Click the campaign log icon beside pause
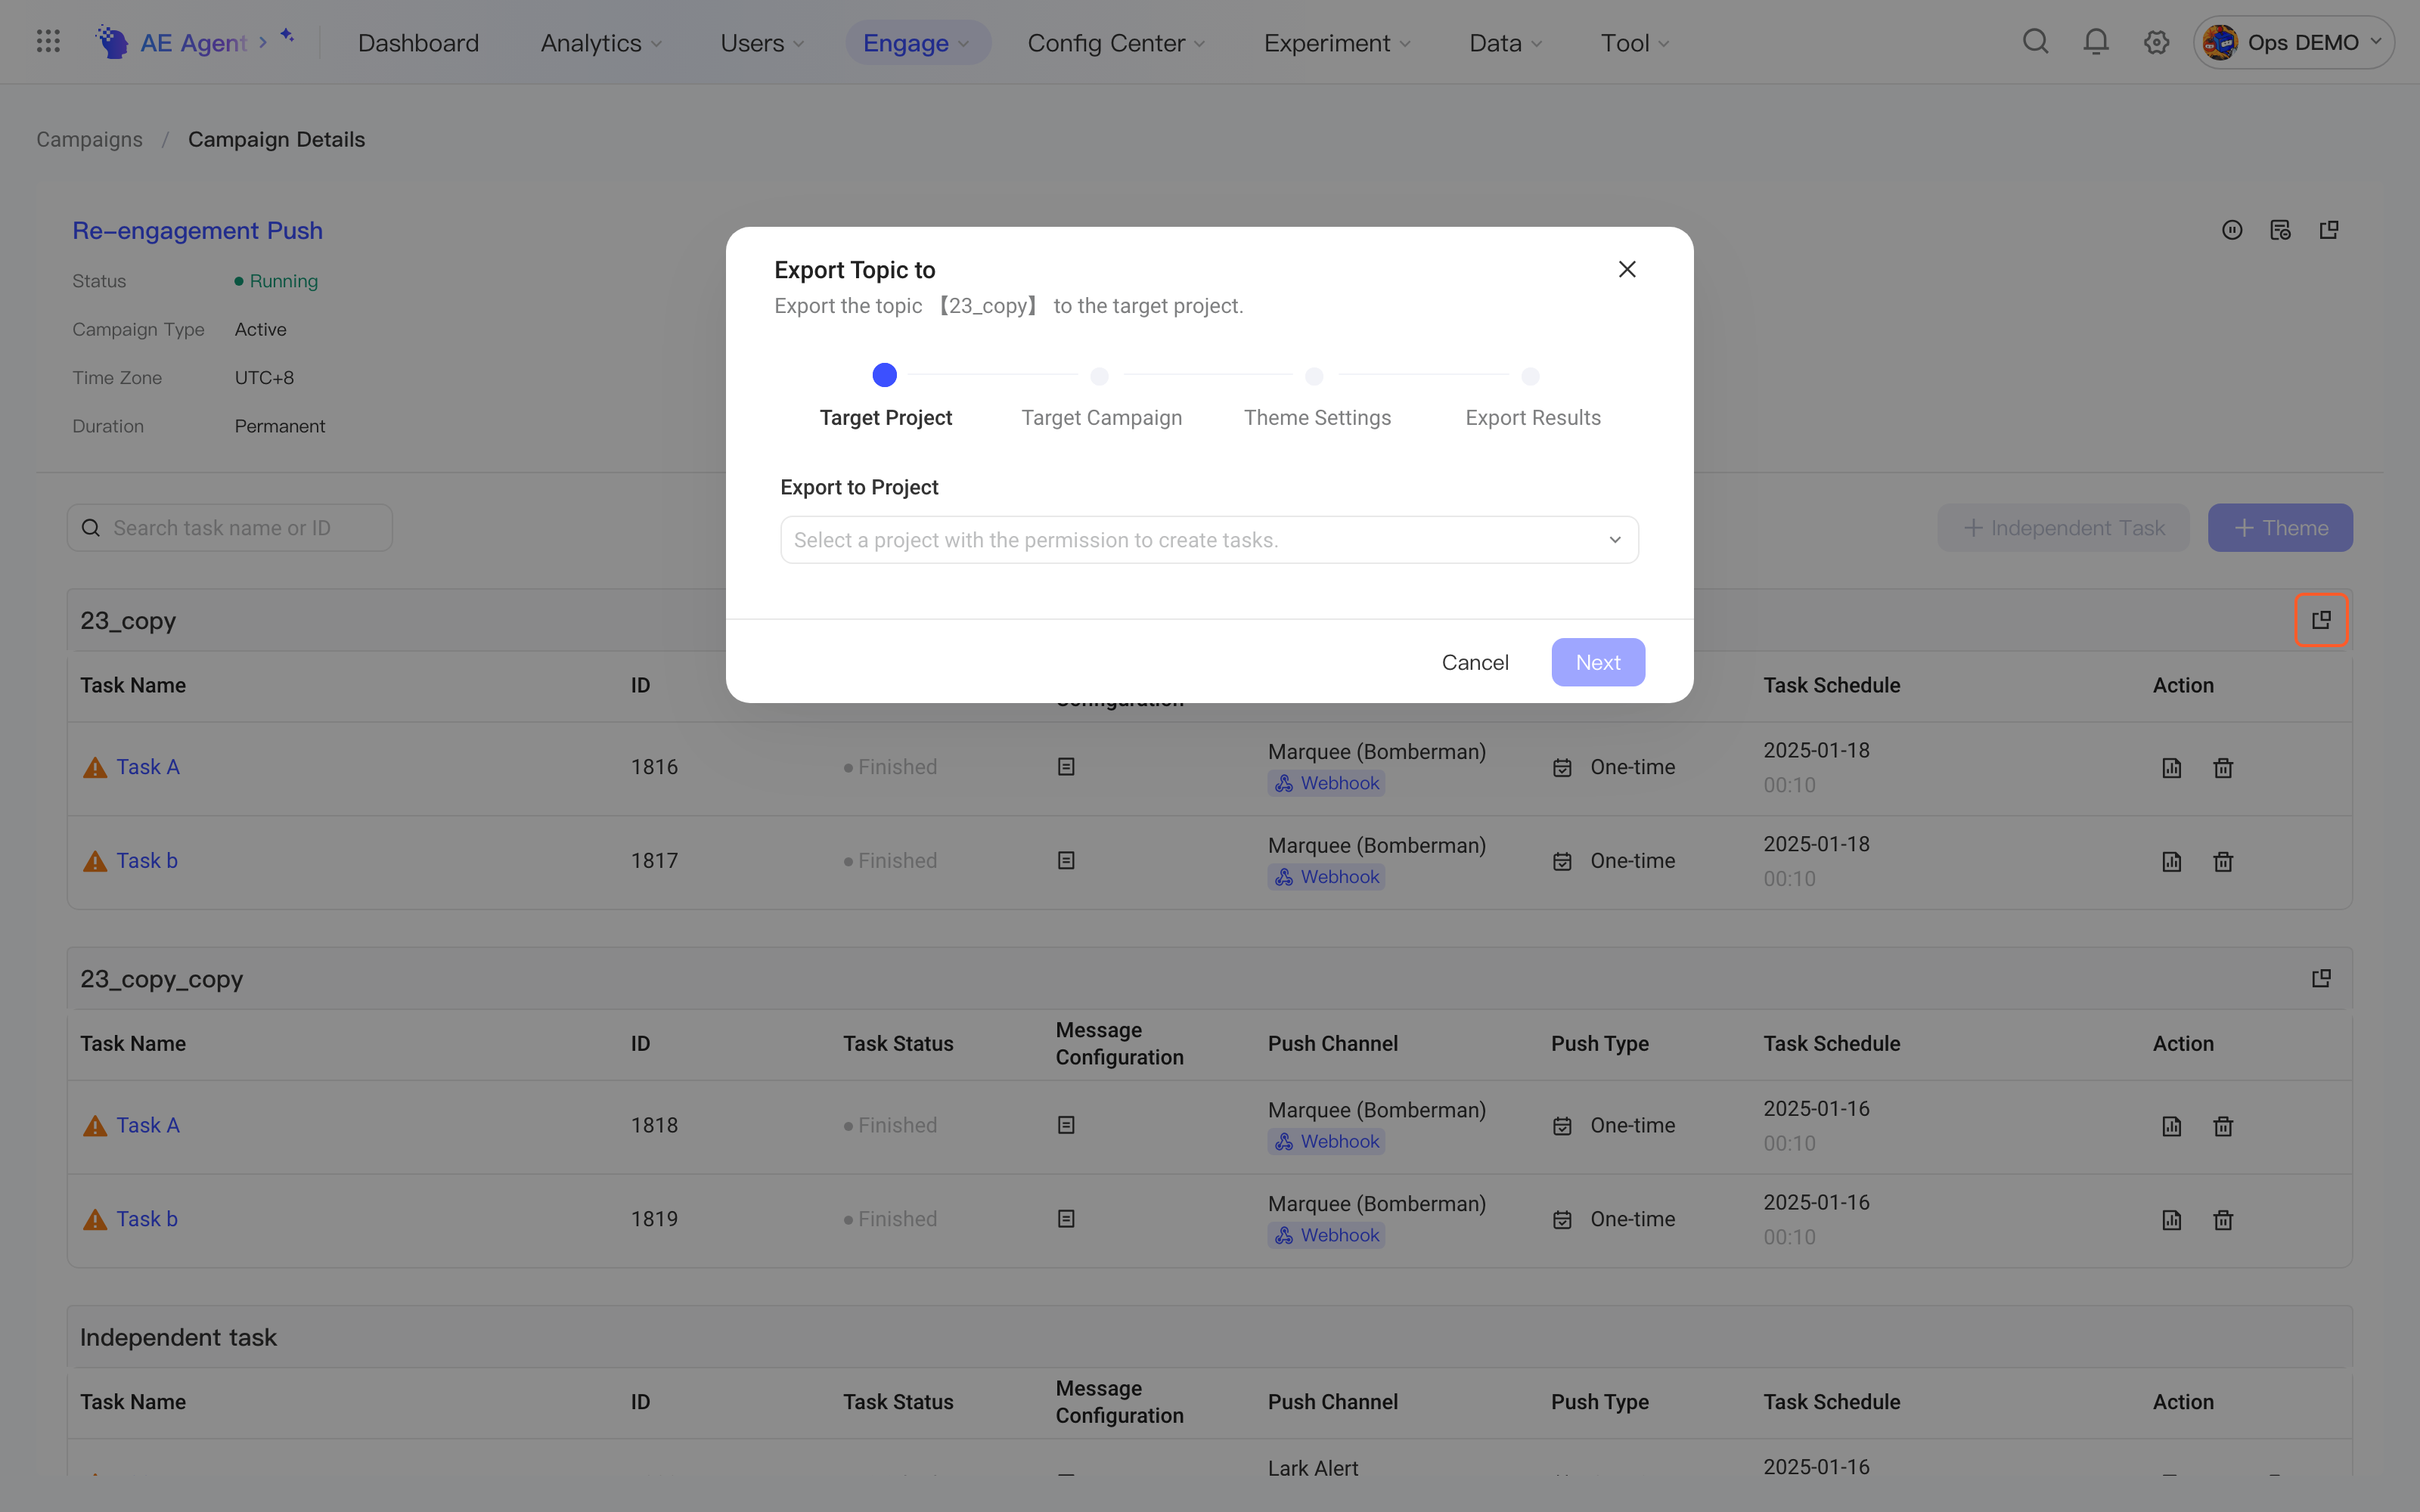Screen dimensions: 2420x1512 pos(2280,230)
